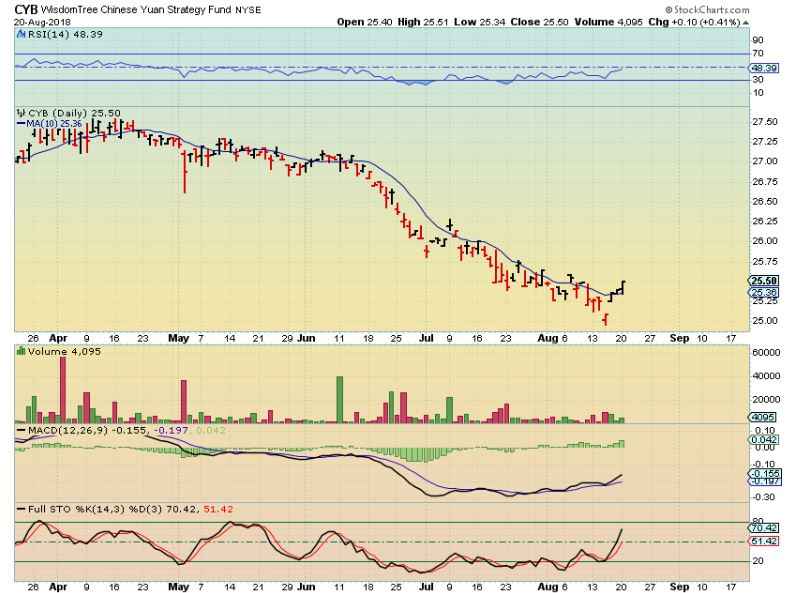The width and height of the screenshot is (811, 593).
Task: Click the blue MA(10) legend line marker
Action: [x=21, y=124]
